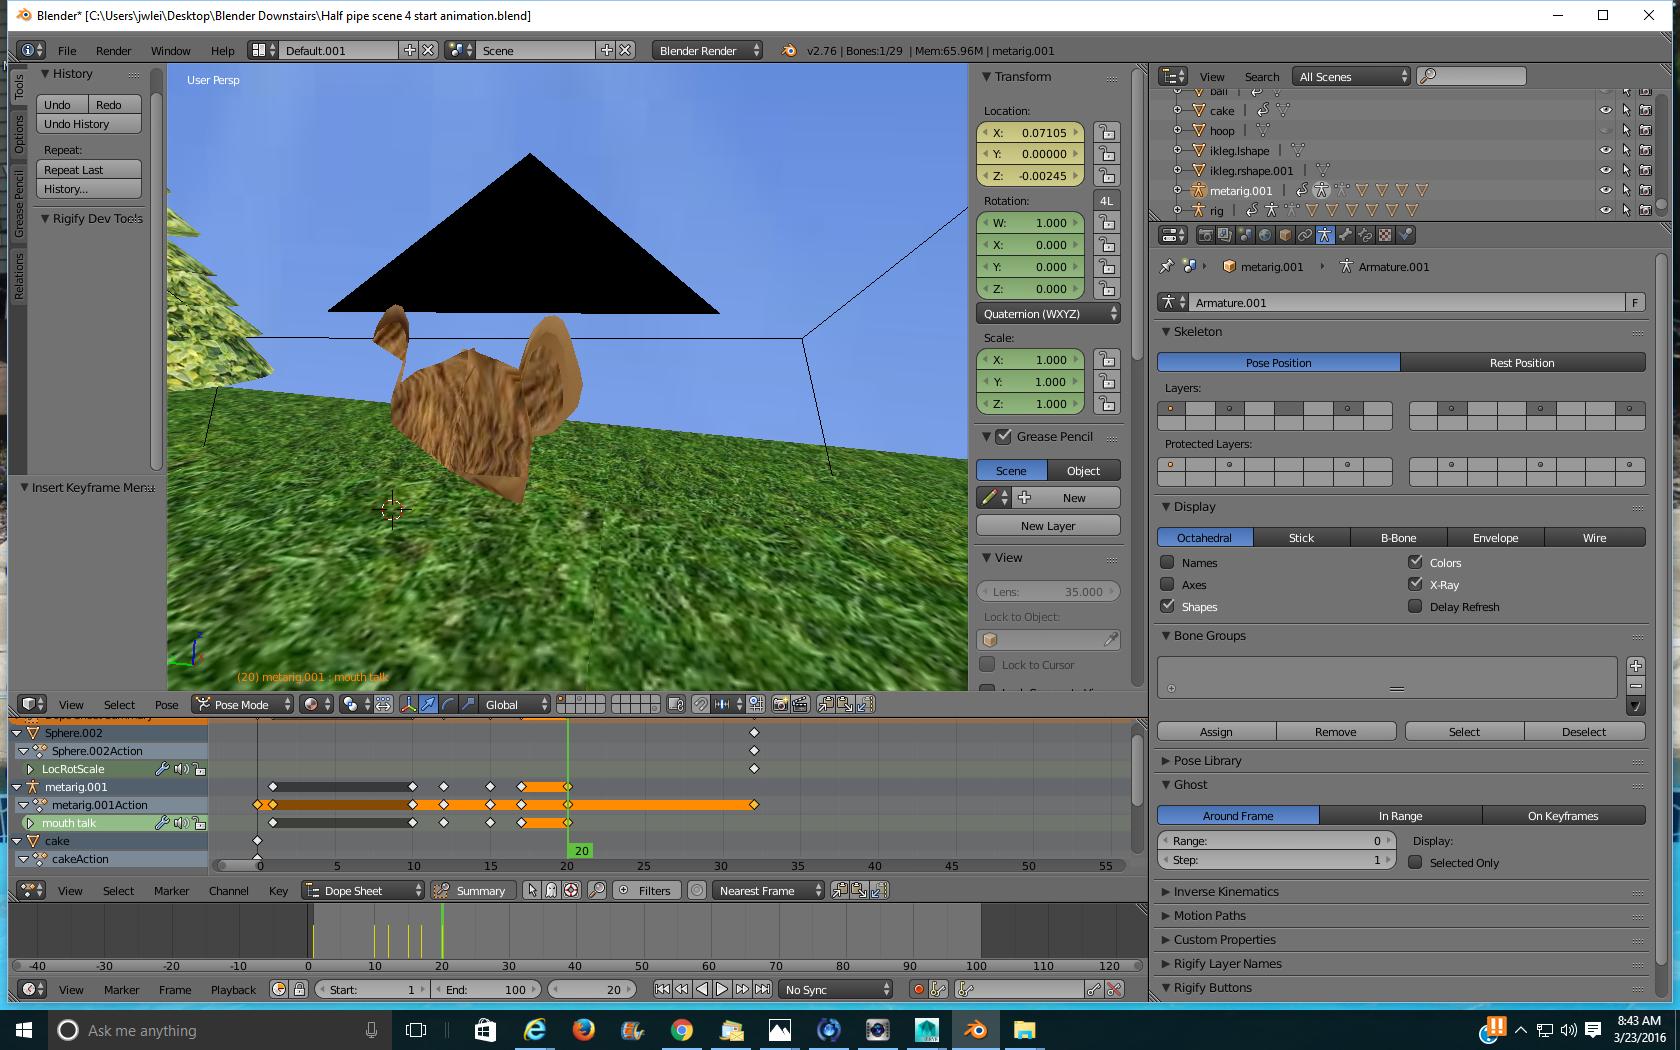
Task: Toggle the 3D manipulator axes icon
Action: pyautogui.click(x=408, y=704)
